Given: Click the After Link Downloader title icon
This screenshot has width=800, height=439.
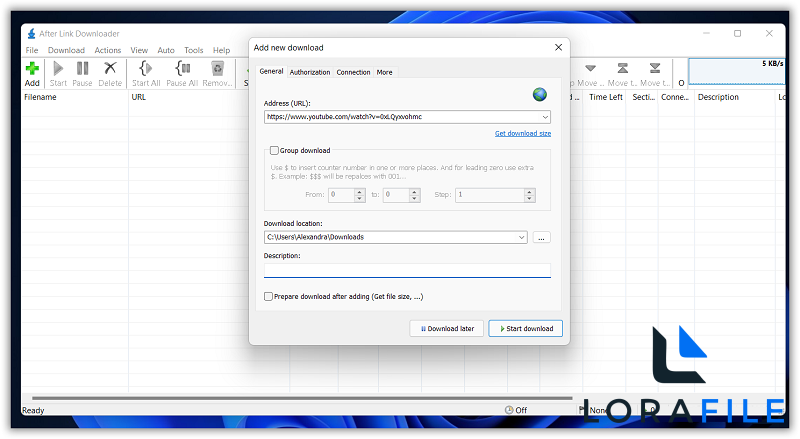Looking at the screenshot, I should coord(32,34).
